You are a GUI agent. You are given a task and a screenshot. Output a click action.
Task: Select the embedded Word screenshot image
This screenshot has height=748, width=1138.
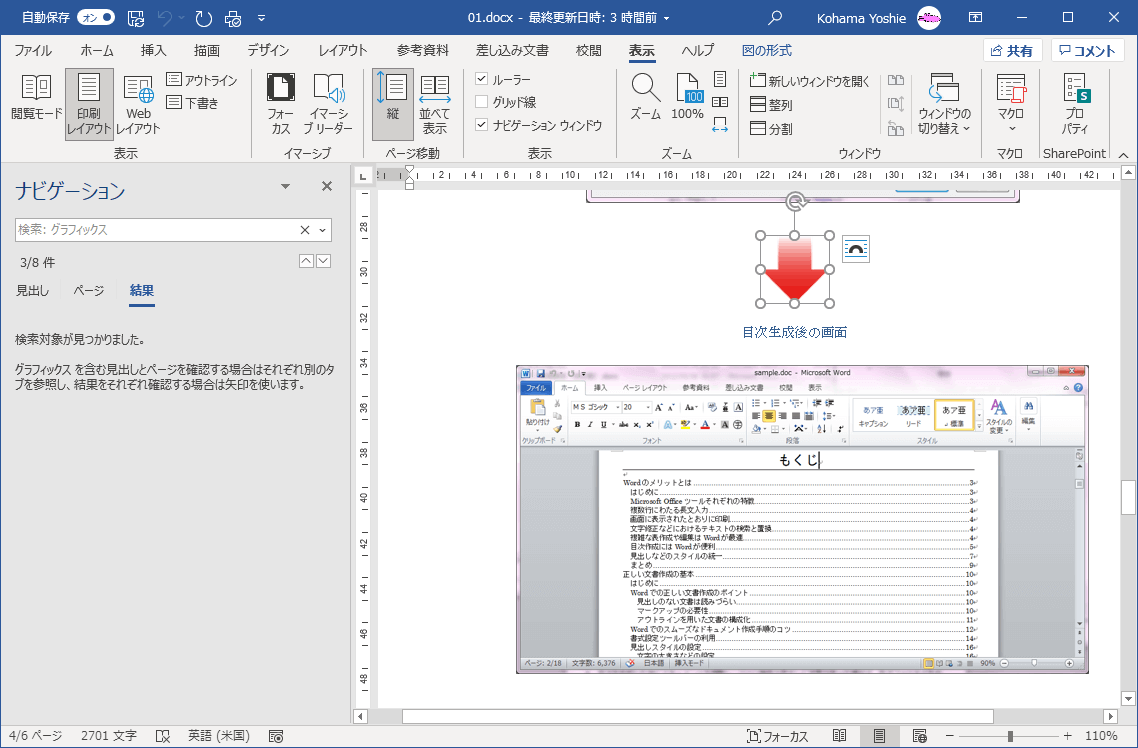click(x=802, y=519)
